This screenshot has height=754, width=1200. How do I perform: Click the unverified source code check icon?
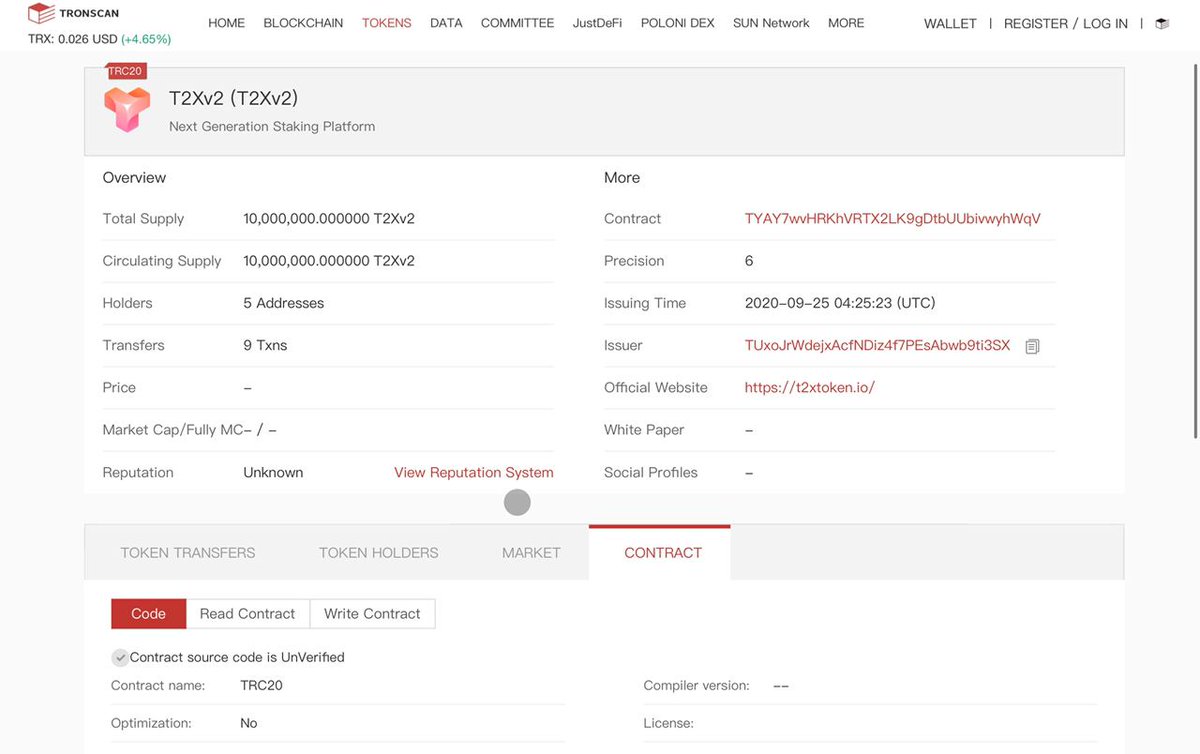120,657
